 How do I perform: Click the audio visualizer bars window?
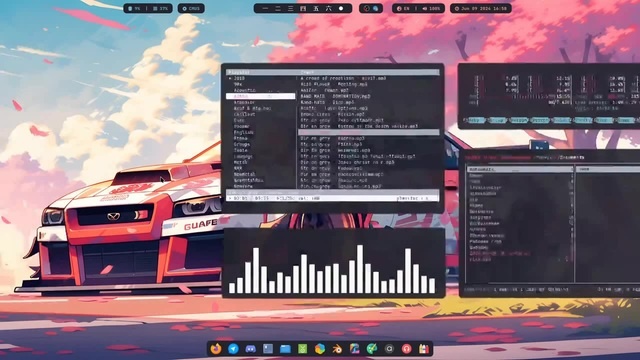[334, 263]
